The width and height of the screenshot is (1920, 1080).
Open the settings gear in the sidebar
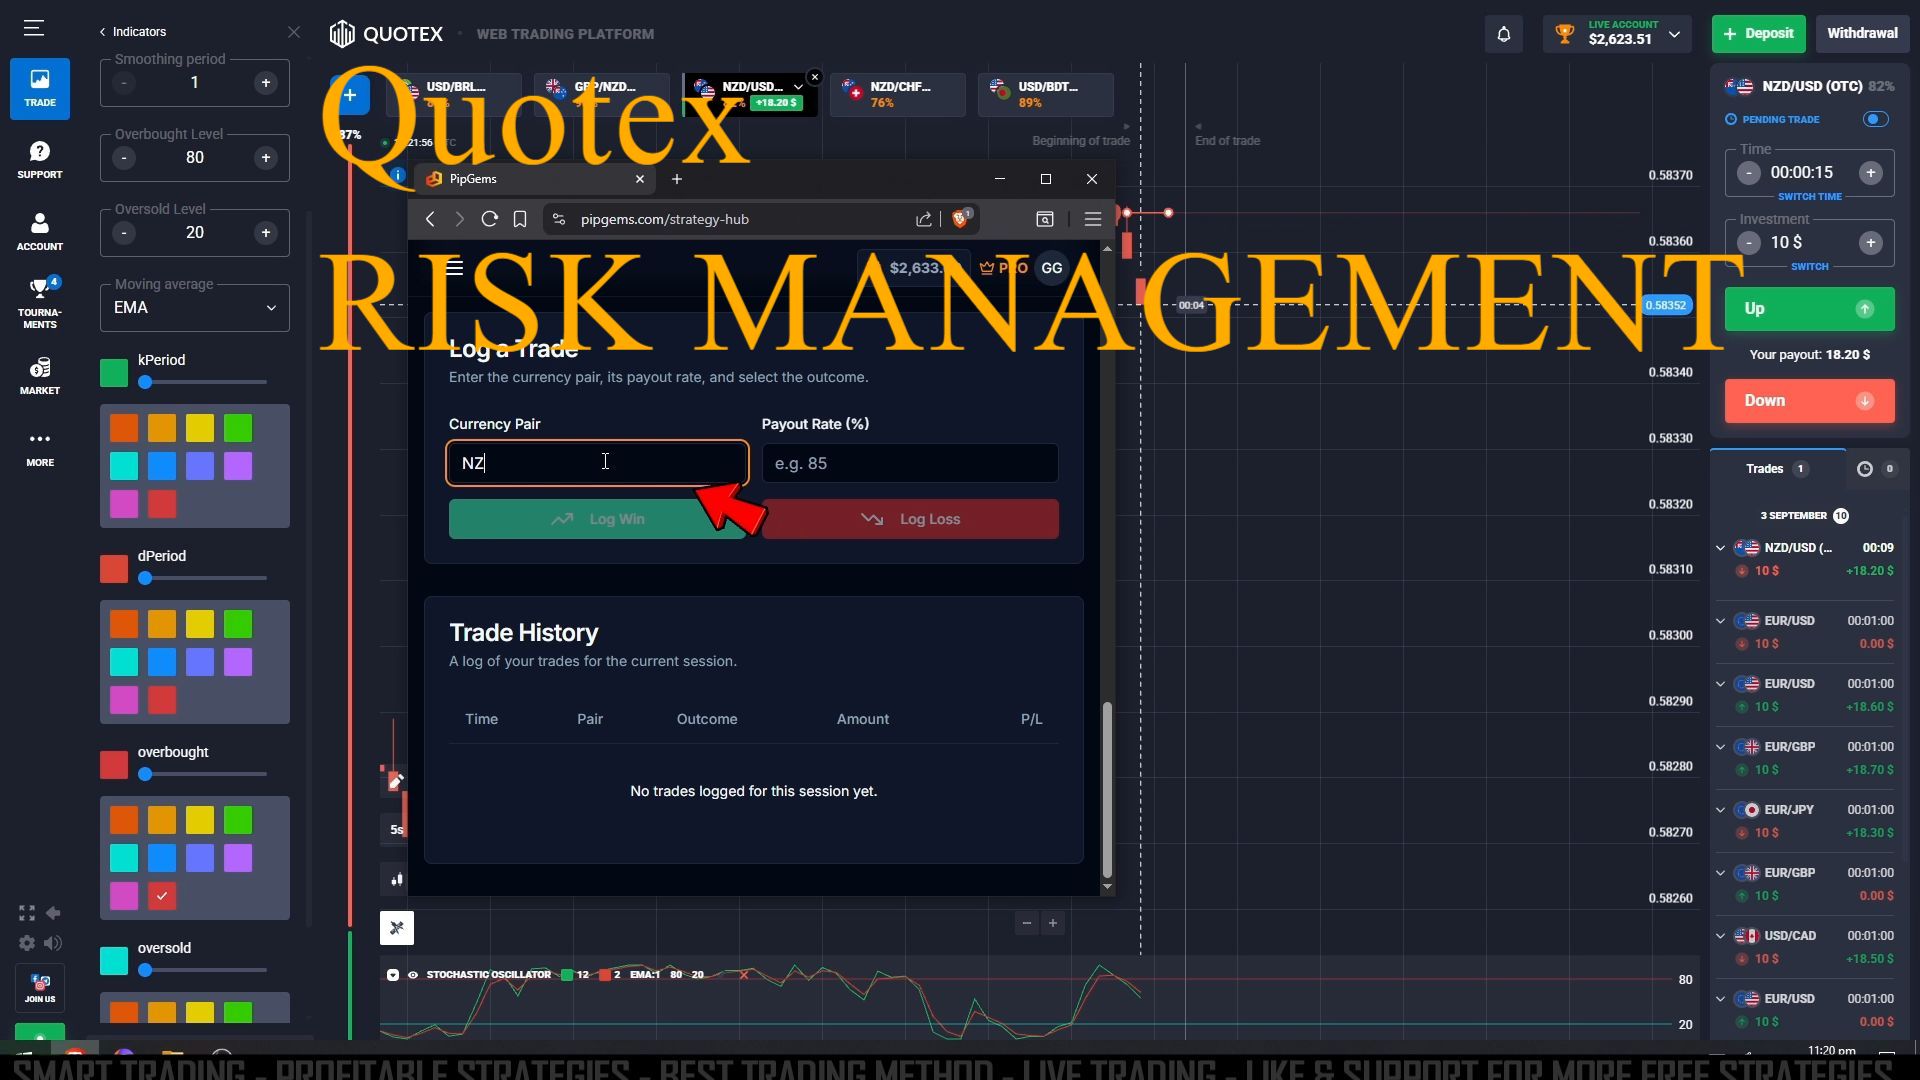click(27, 943)
